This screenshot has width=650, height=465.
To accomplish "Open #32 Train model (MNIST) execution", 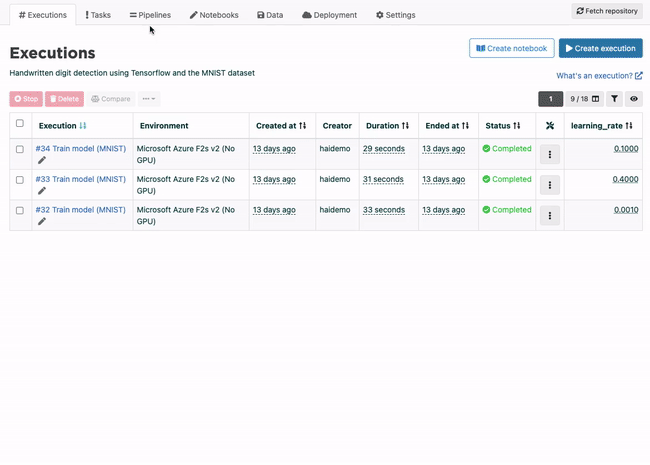I will pyautogui.click(x=80, y=210).
